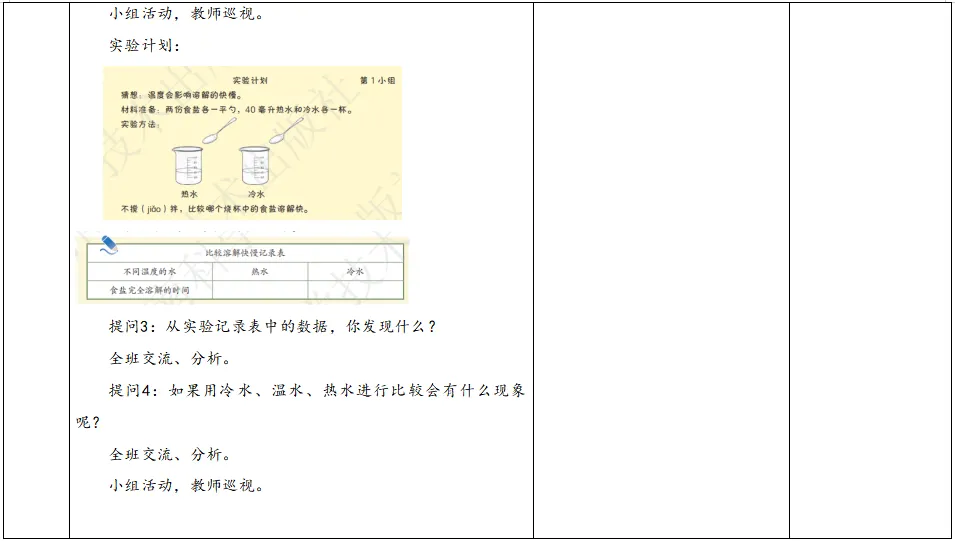Image resolution: width=955 pixels, height=541 pixels.
Task: Click the blue pencil icon on record table
Action: pos(108,245)
